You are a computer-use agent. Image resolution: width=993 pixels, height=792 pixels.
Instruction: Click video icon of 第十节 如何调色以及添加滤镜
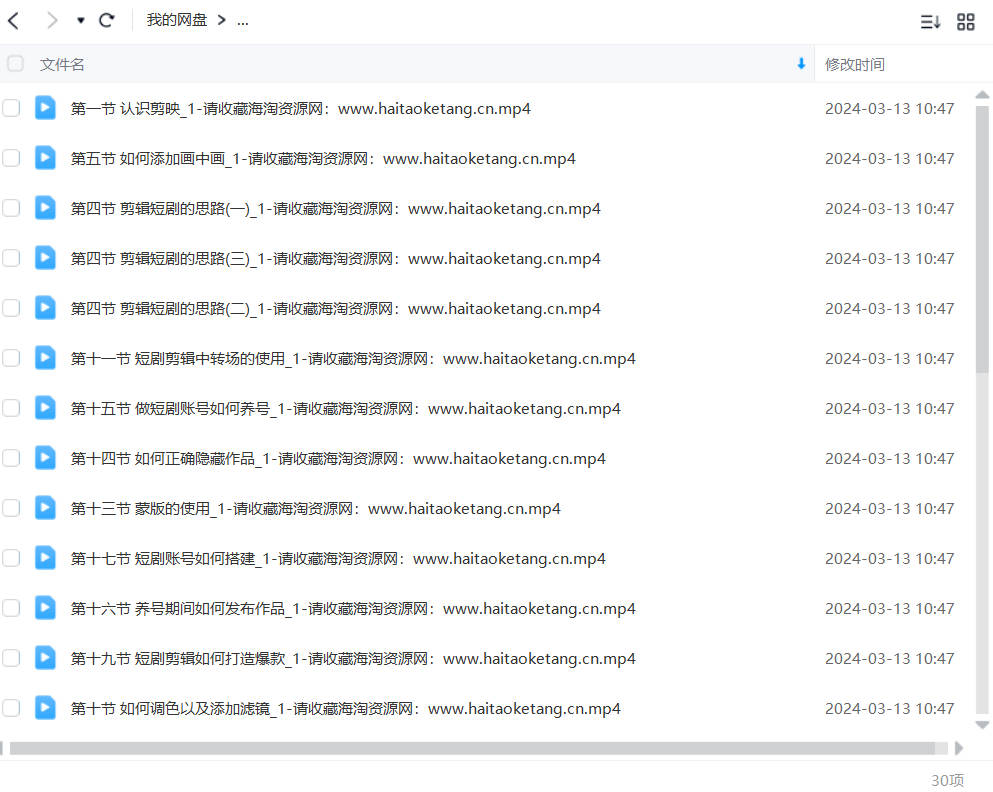tap(45, 708)
